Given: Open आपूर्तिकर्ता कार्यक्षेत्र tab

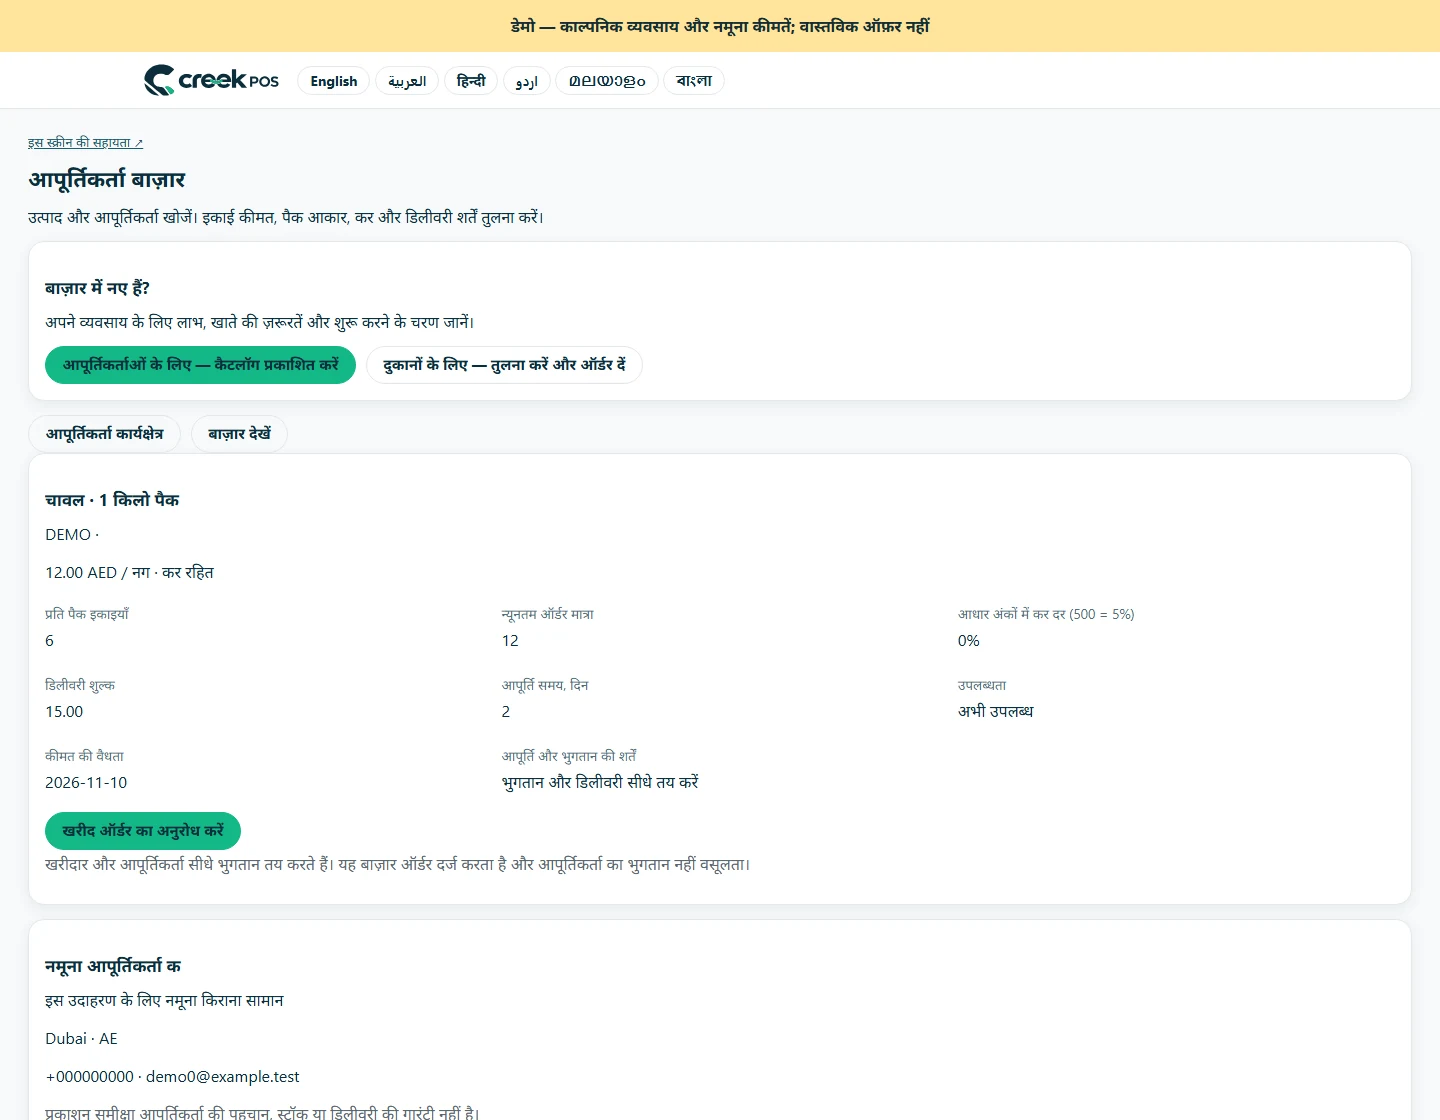Looking at the screenshot, I should point(104,434).
